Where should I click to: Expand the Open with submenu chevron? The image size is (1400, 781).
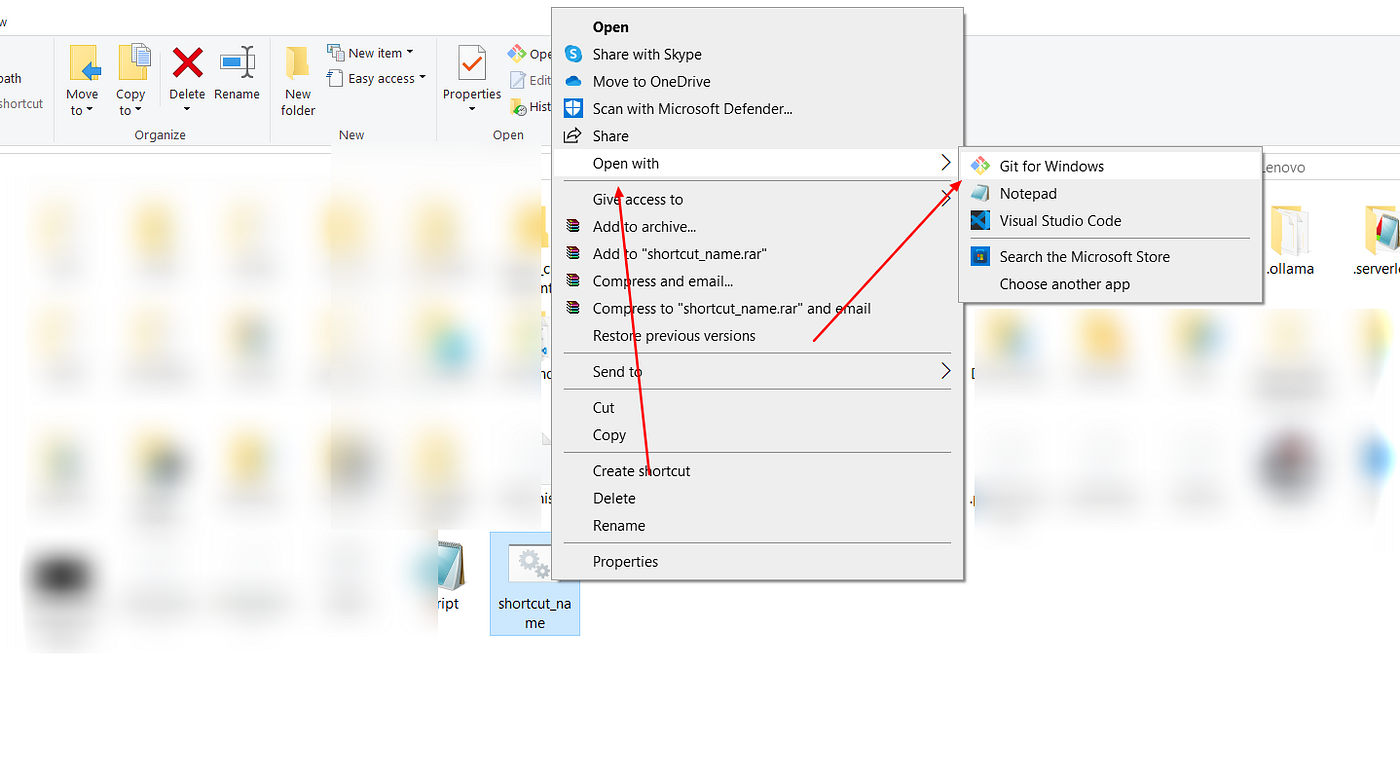coord(944,162)
